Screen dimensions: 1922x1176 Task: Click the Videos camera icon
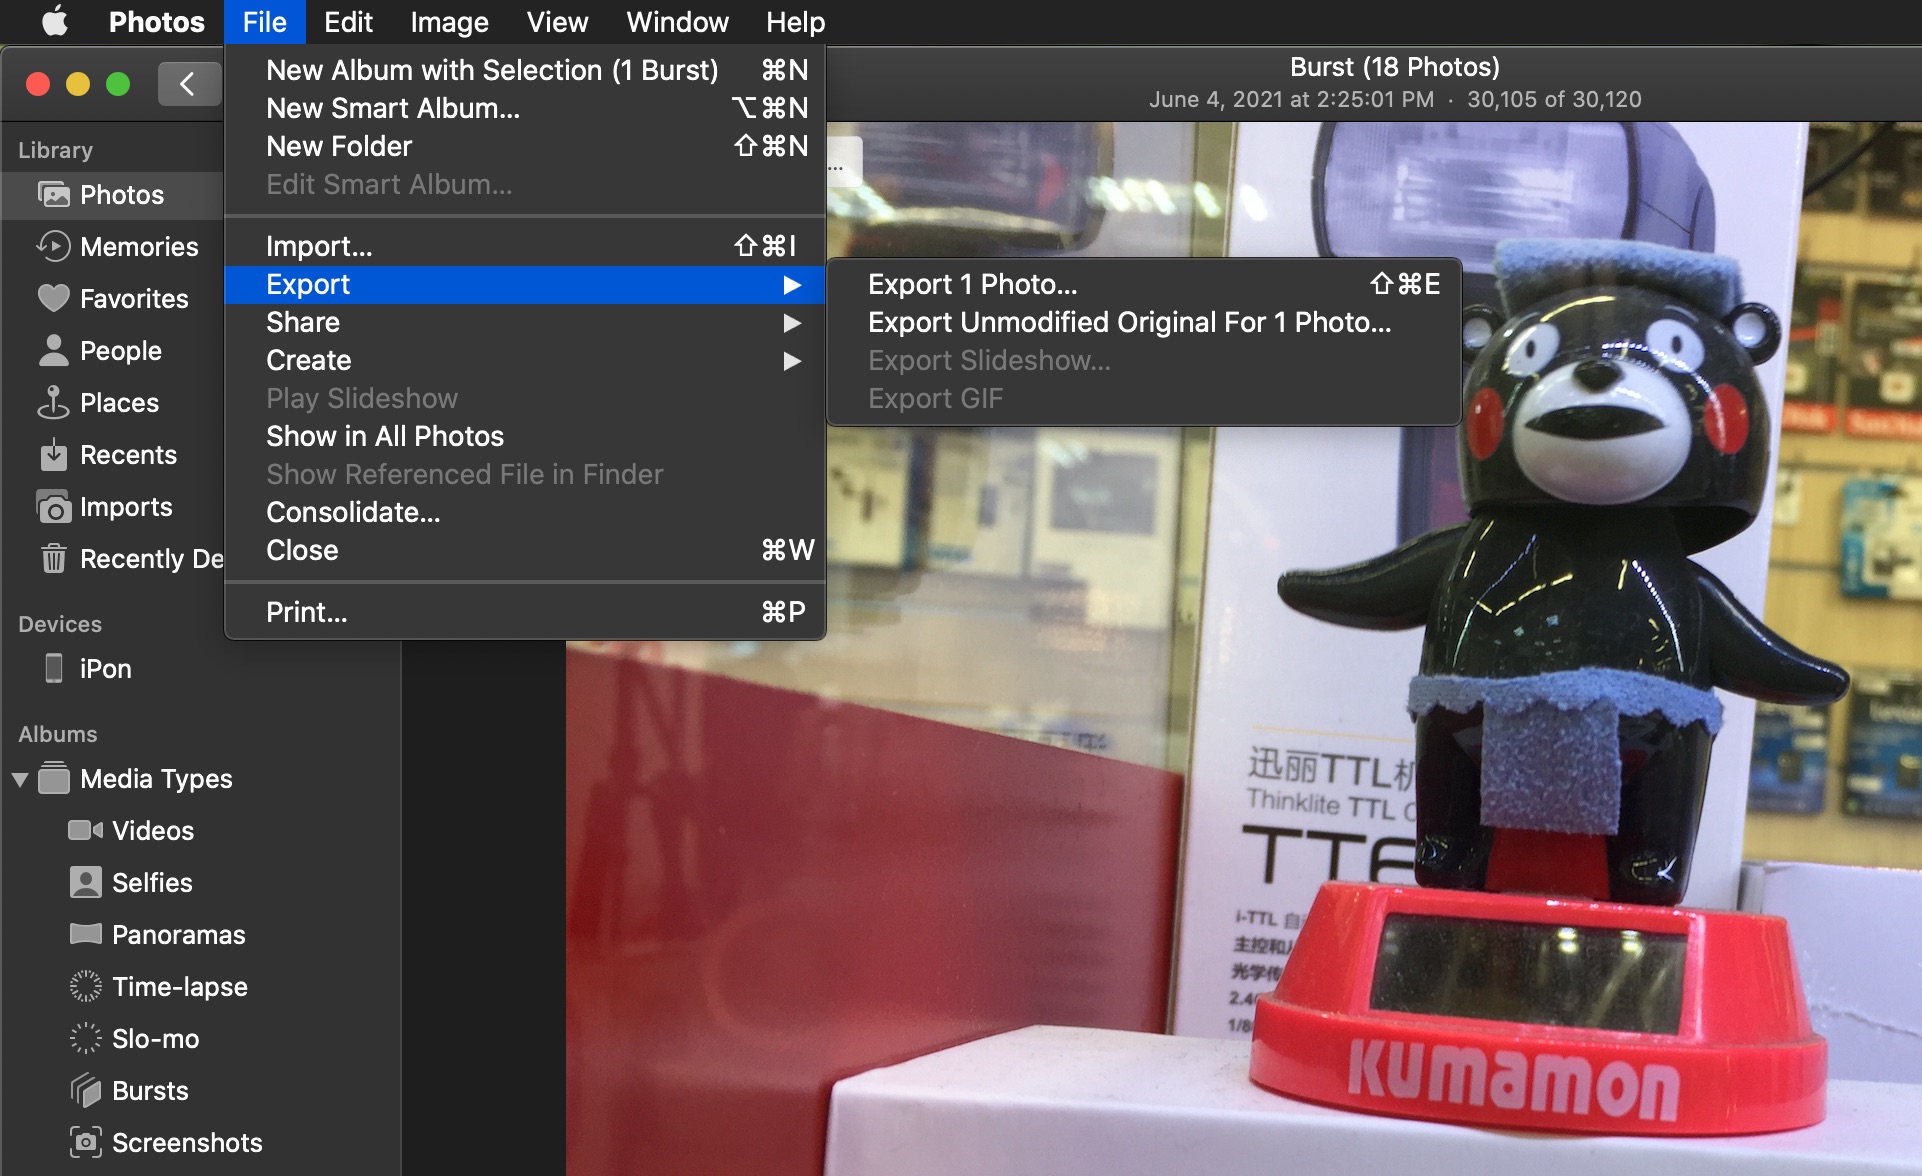86,830
